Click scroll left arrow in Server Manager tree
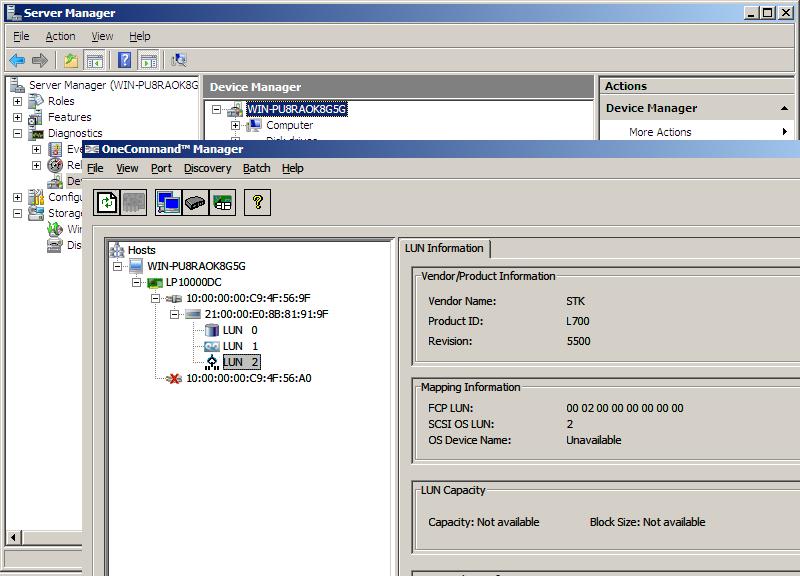 pos(14,537)
